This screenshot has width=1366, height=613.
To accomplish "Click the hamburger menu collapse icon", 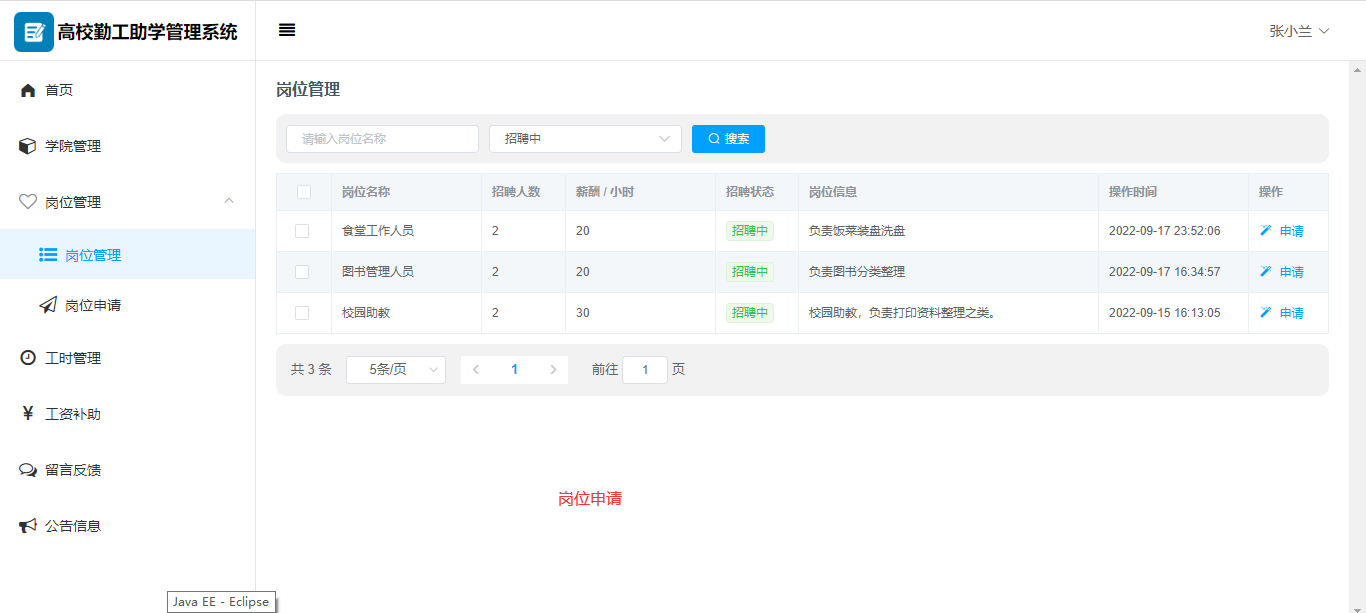I will coord(287,30).
